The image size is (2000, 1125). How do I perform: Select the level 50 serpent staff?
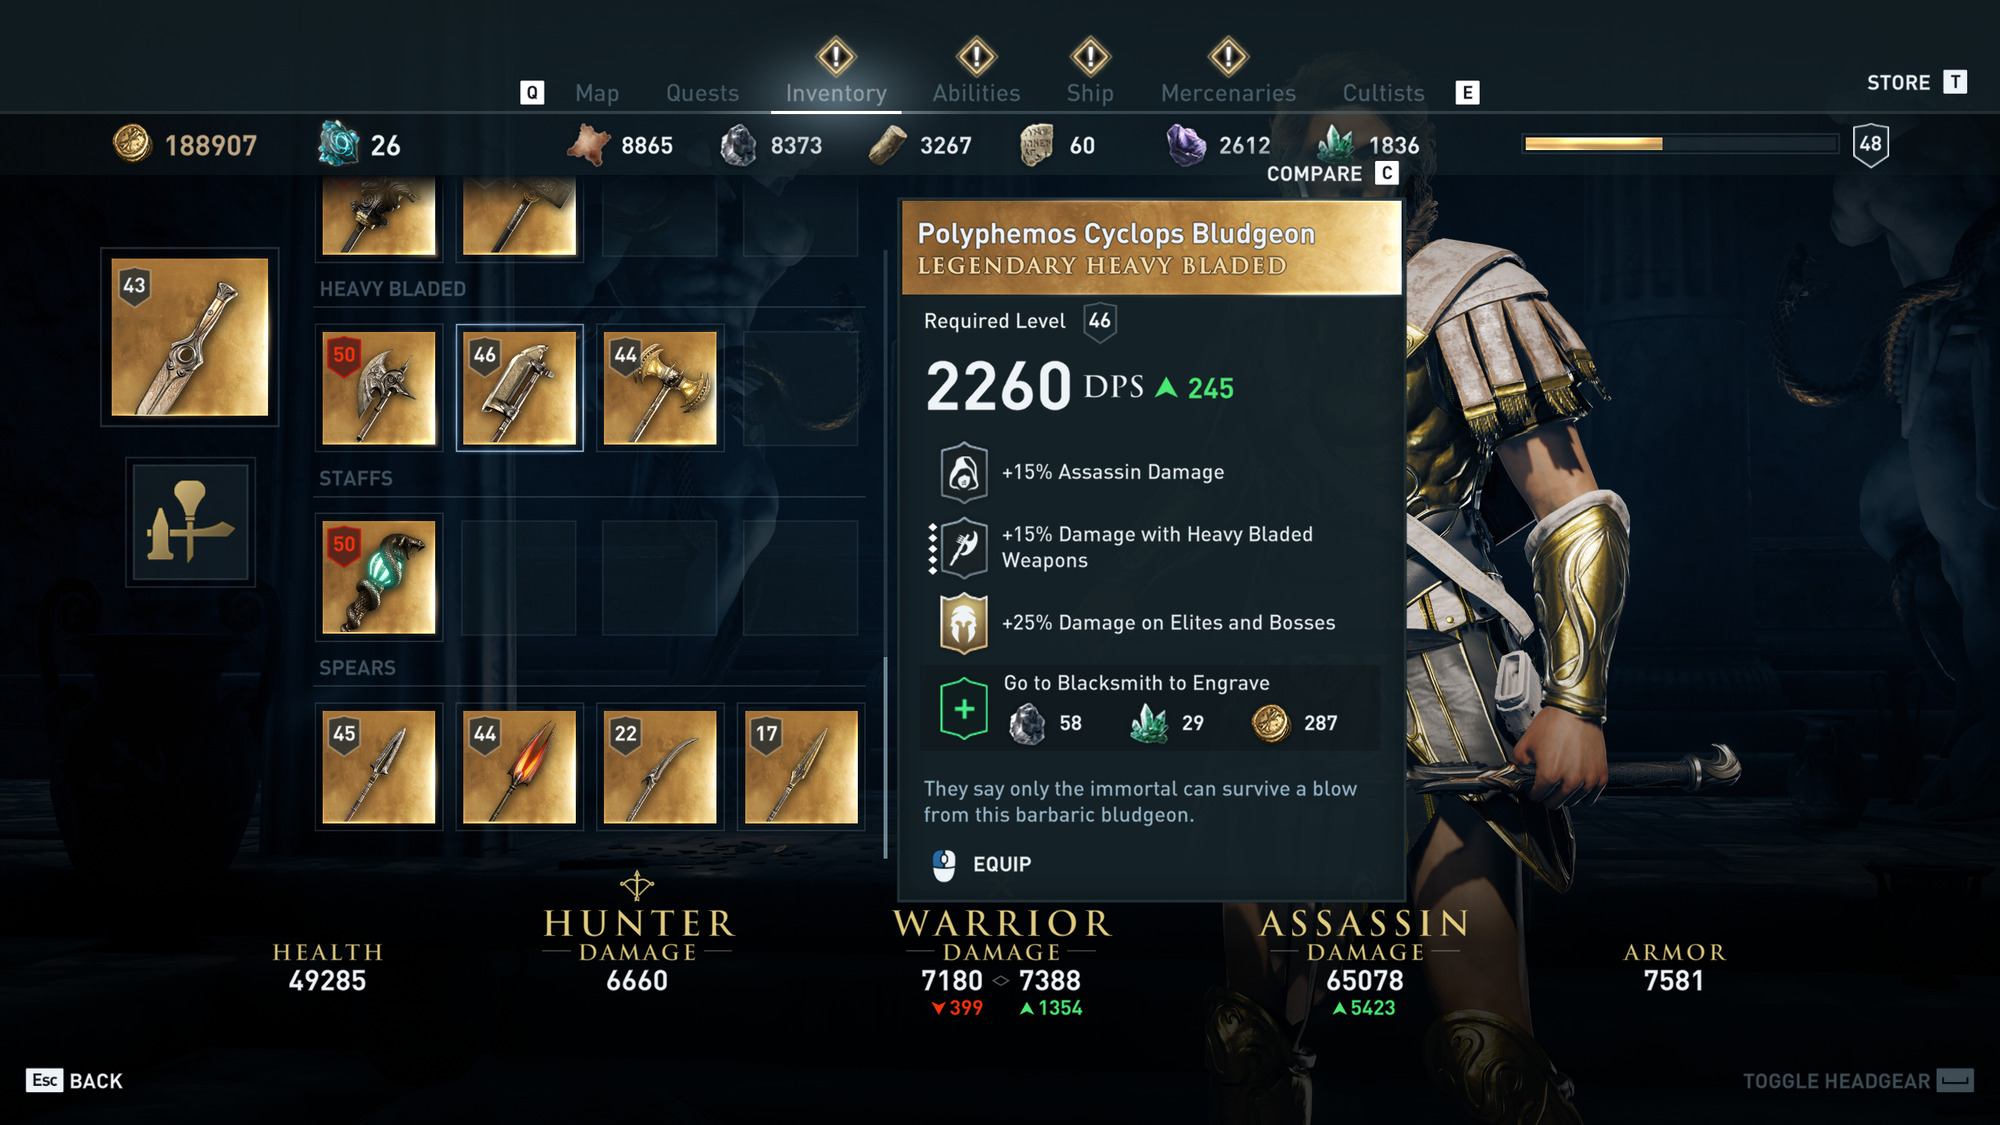coord(379,577)
